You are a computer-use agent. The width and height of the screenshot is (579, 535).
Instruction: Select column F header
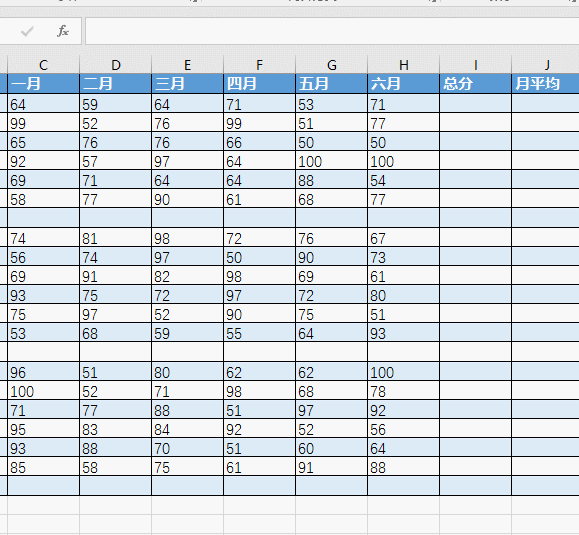(x=260, y=65)
